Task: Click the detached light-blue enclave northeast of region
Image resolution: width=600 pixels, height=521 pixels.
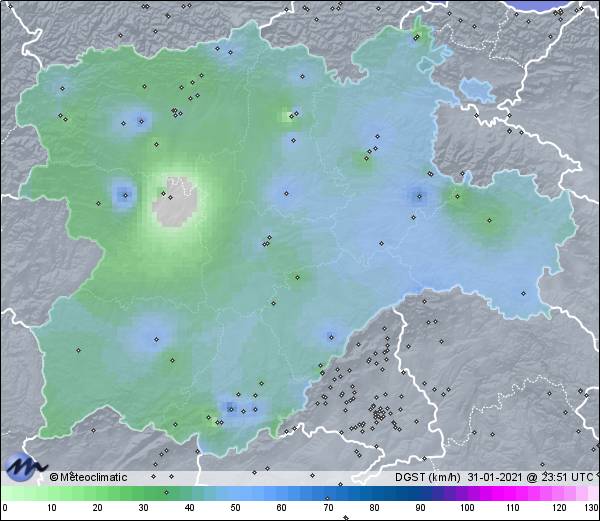Action: [x=478, y=90]
